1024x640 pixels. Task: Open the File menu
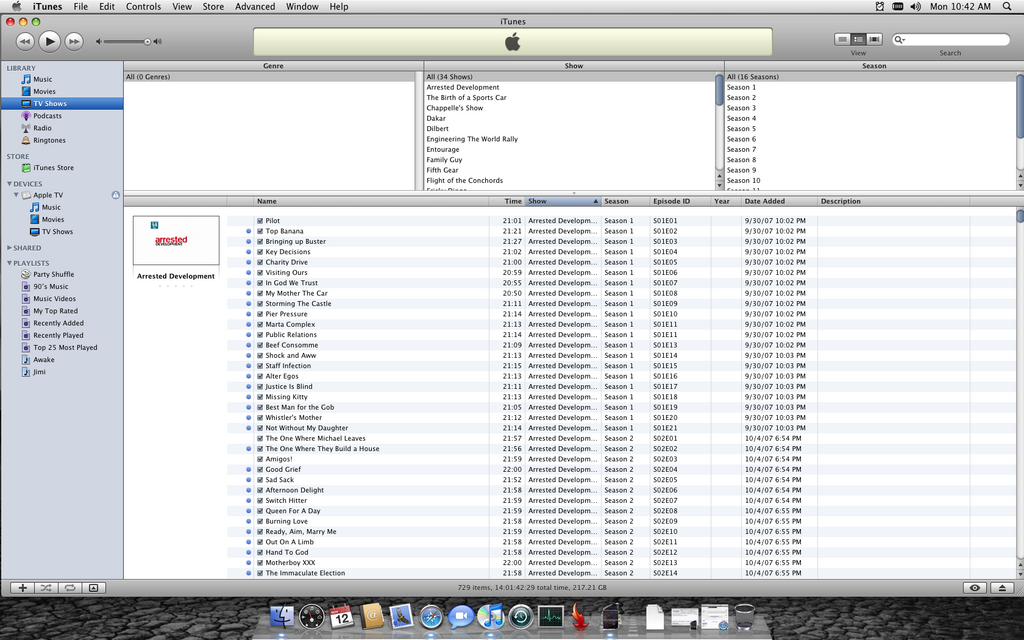[x=80, y=7]
